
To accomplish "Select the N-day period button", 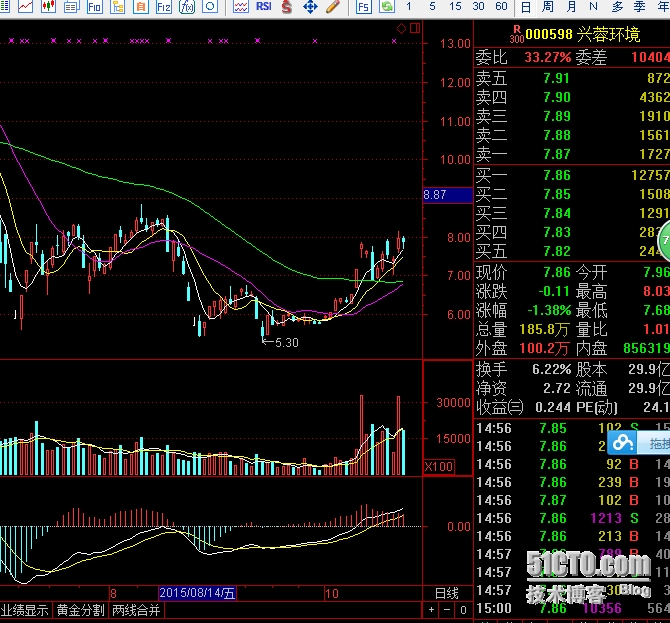I will point(593,7).
